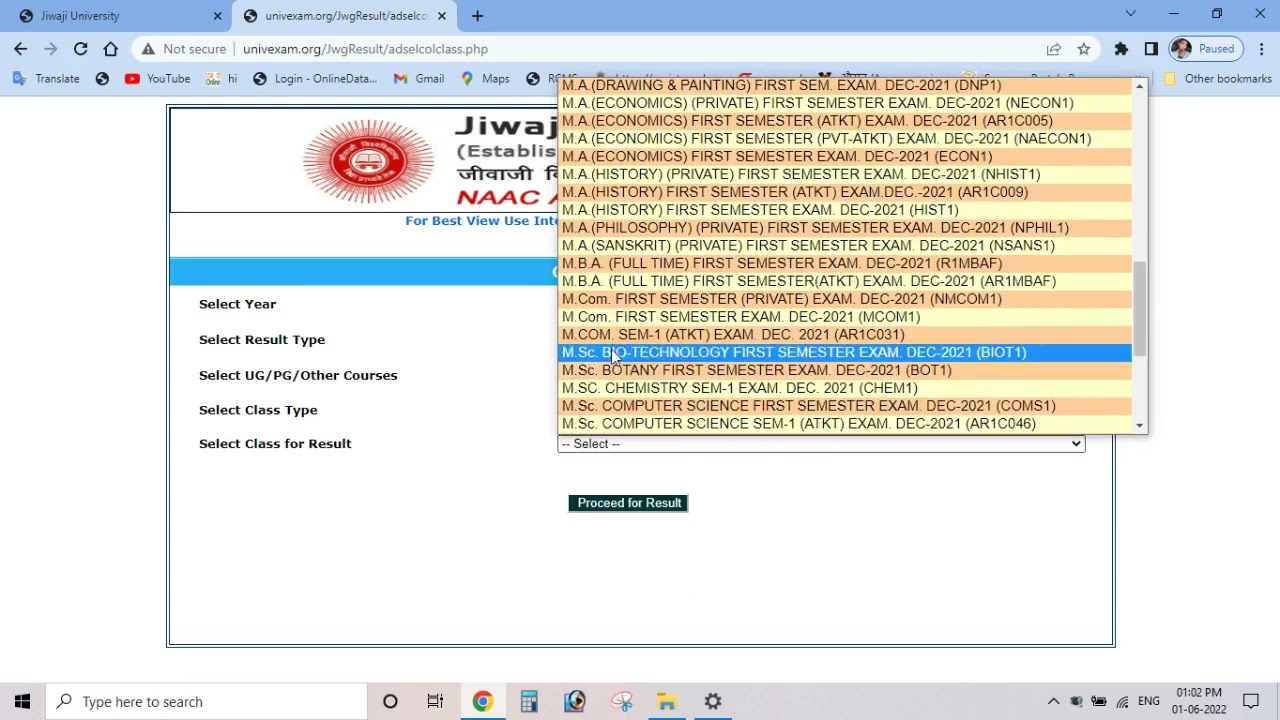Click the address bar URL

point(365,48)
